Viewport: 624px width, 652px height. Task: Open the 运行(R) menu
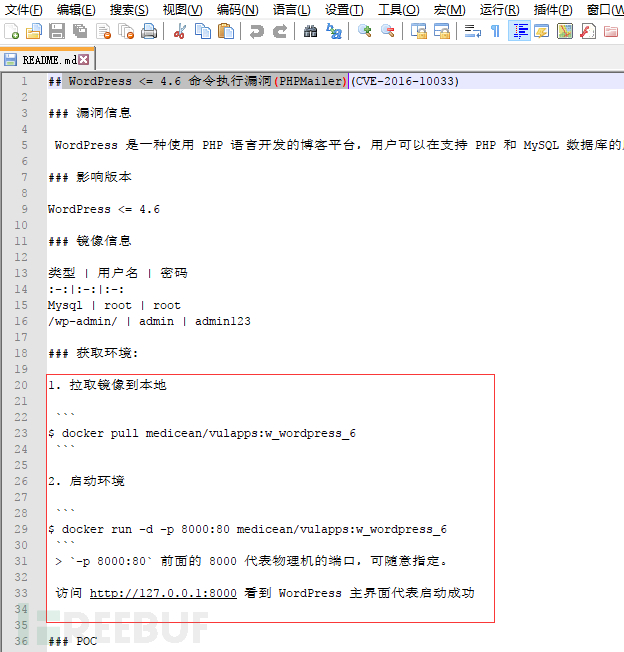(499, 9)
